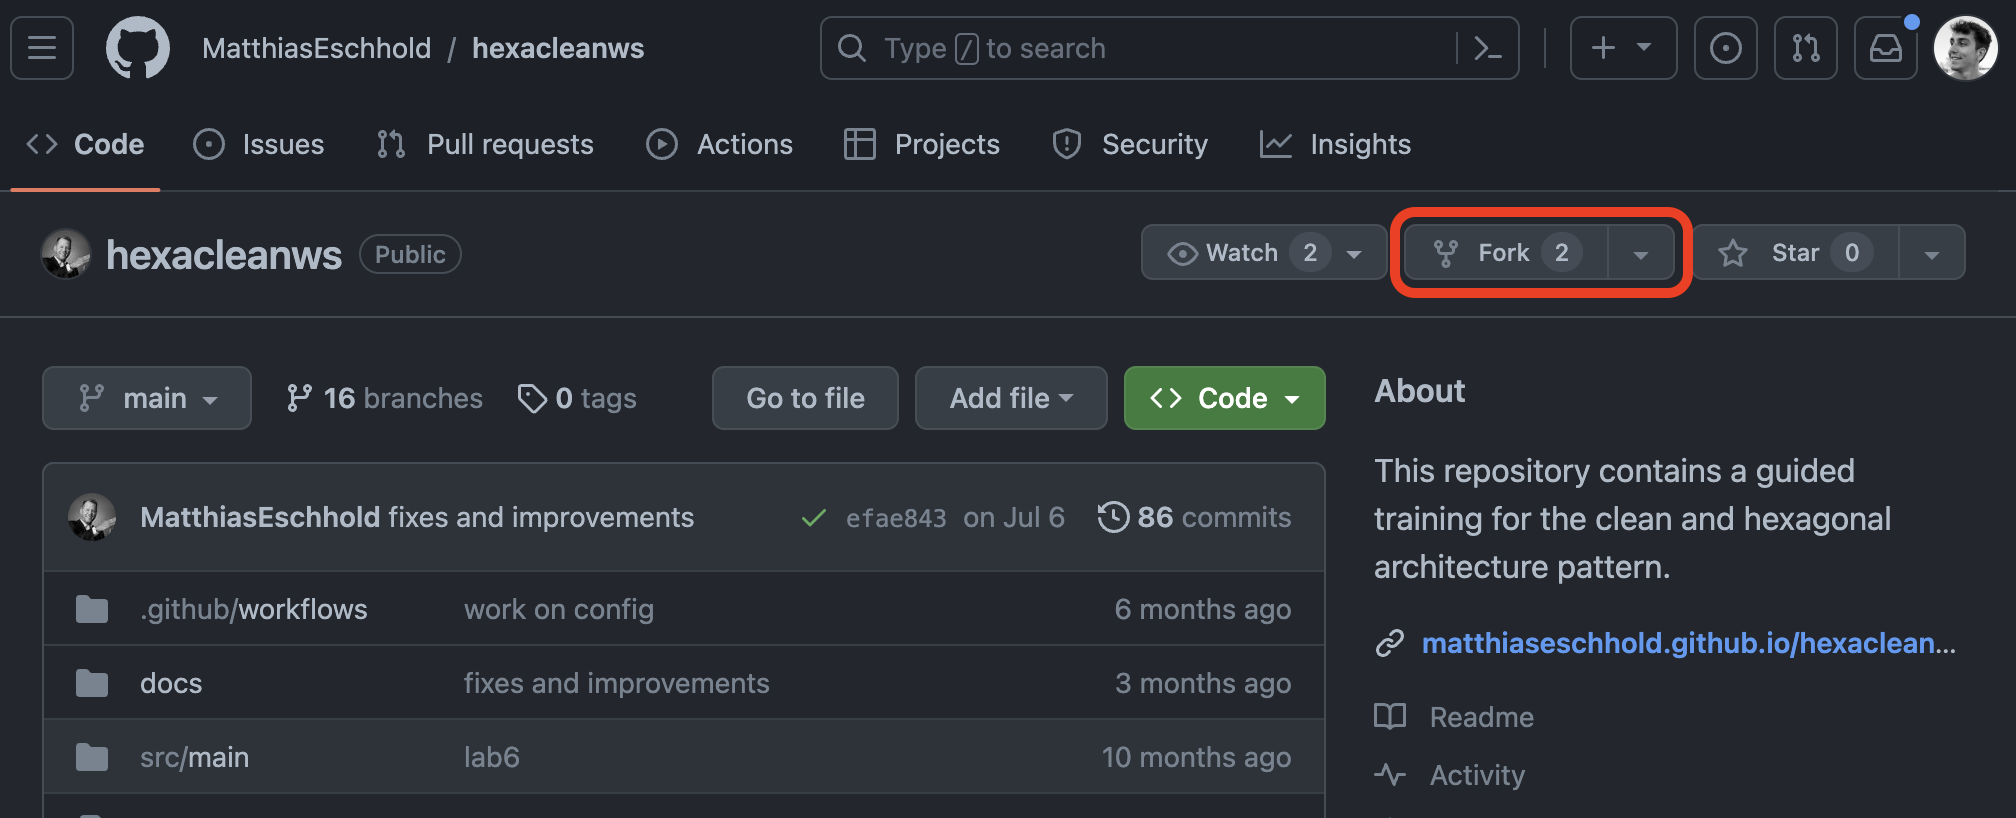Open the lab6 commit message

pos(492,757)
